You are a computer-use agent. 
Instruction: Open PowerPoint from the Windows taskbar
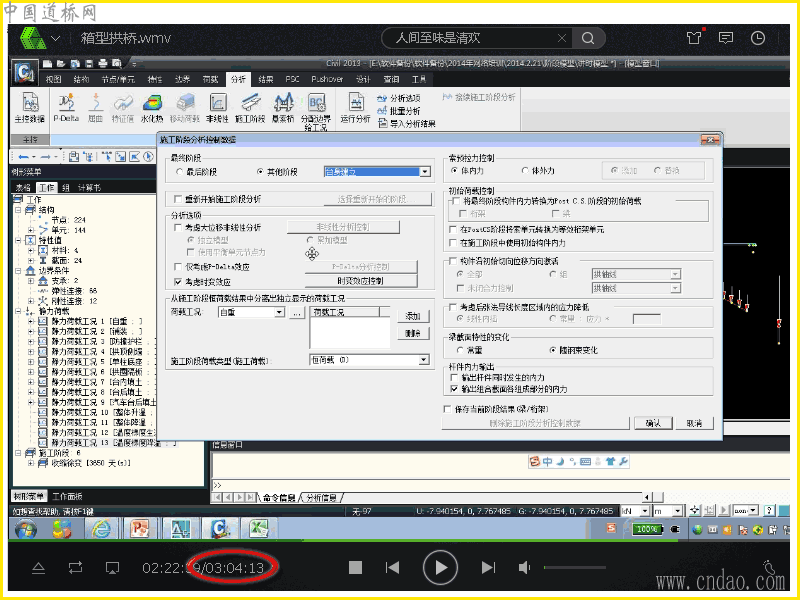point(139,528)
